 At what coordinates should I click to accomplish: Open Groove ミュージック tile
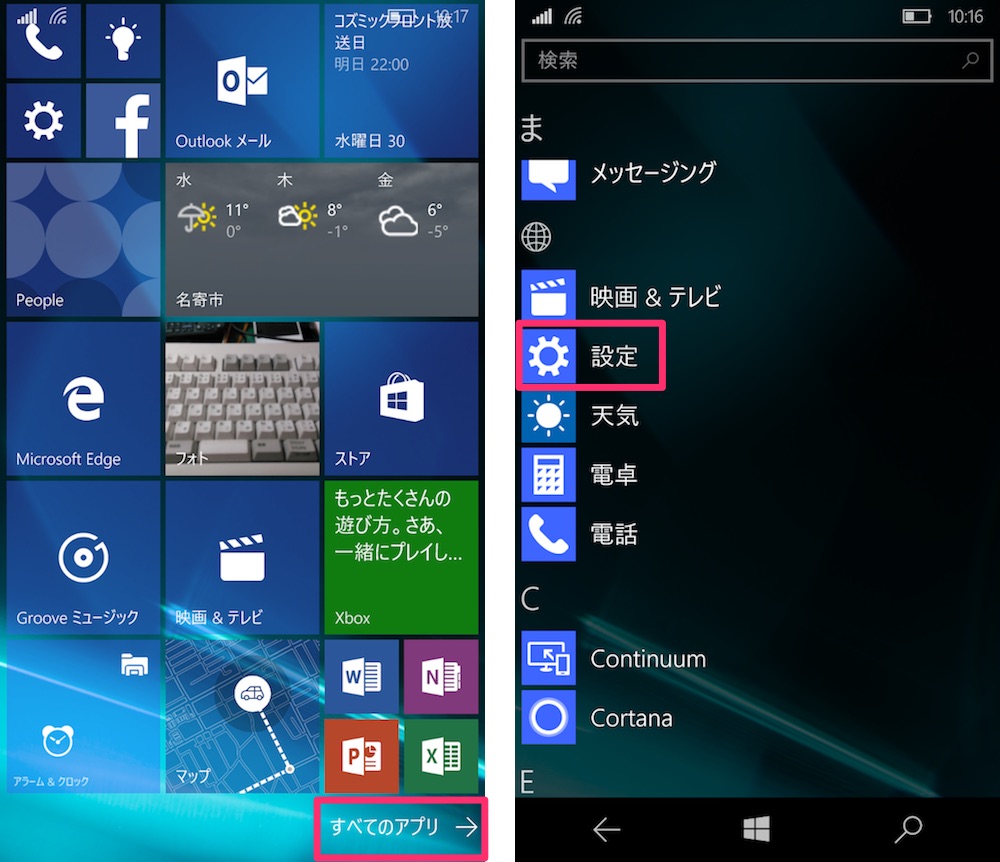point(83,557)
